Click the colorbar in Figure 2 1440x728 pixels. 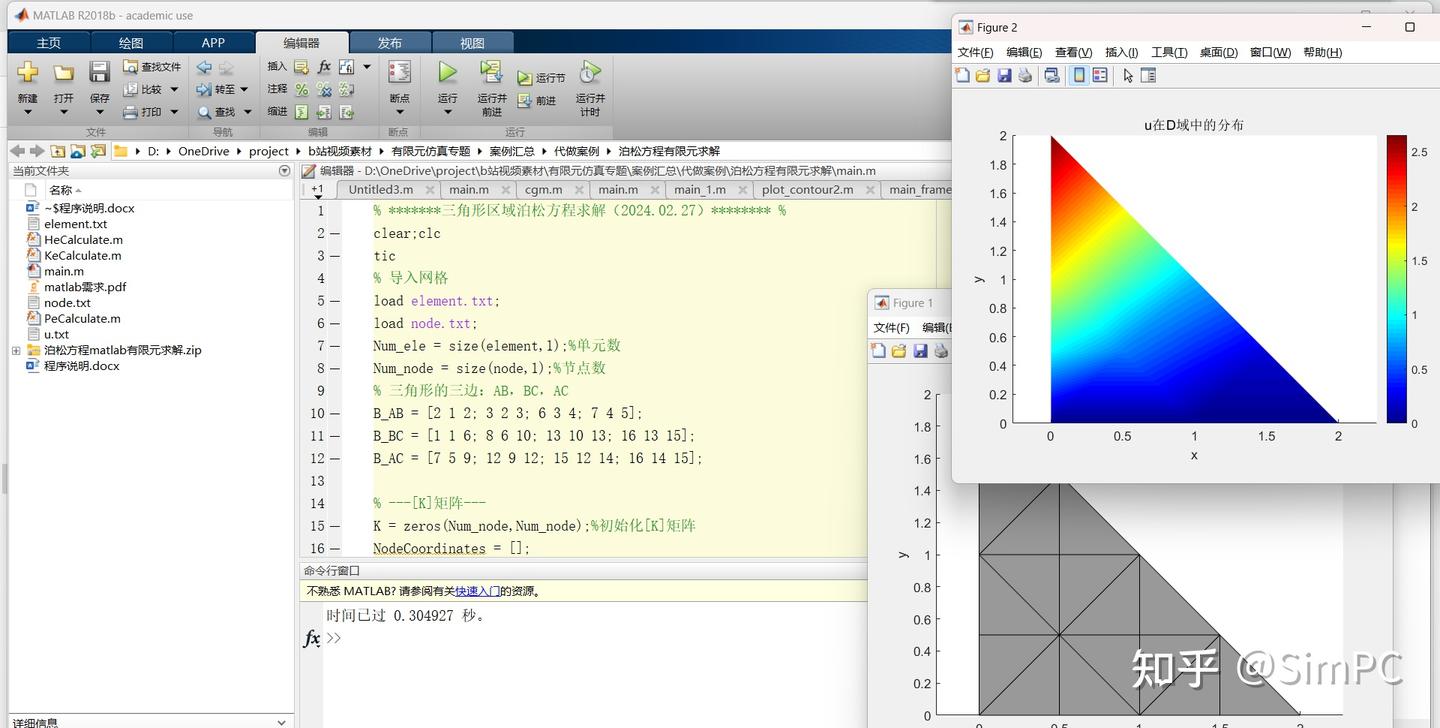[x=1396, y=279]
